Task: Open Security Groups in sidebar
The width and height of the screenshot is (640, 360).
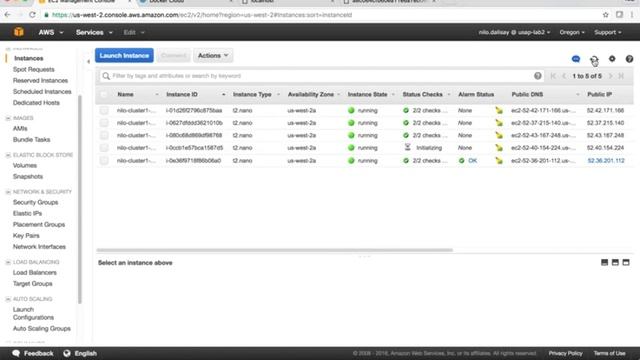Action: coord(36,202)
